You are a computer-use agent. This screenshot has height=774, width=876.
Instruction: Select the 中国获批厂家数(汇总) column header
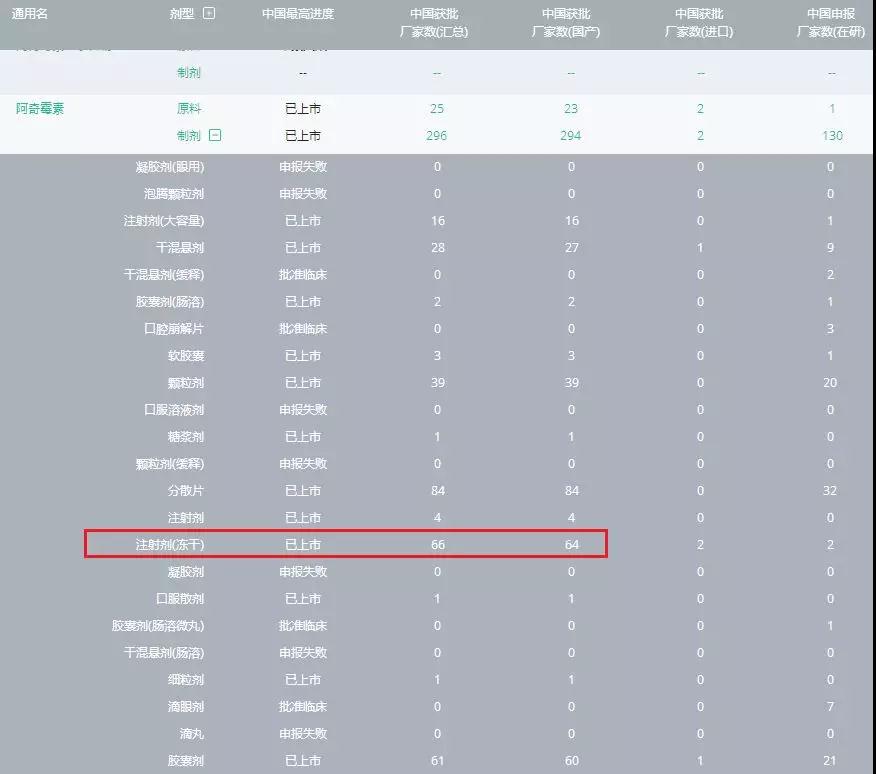pyautogui.click(x=438, y=22)
